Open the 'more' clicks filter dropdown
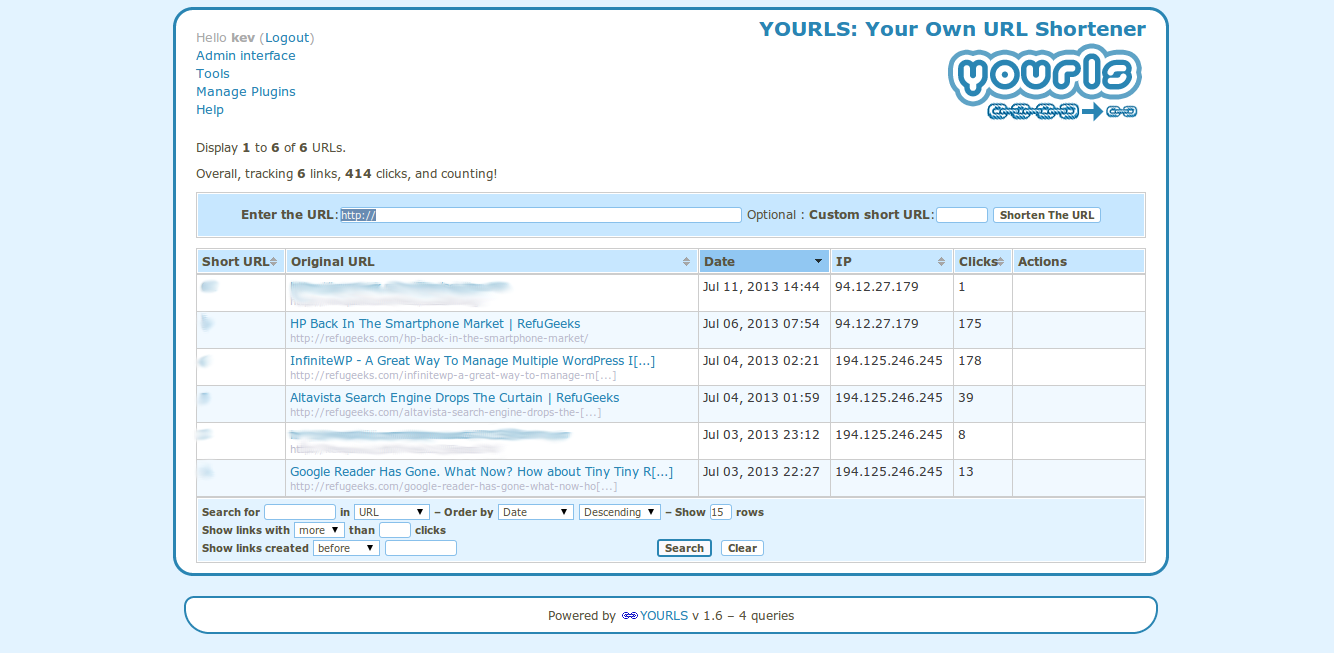 point(319,530)
